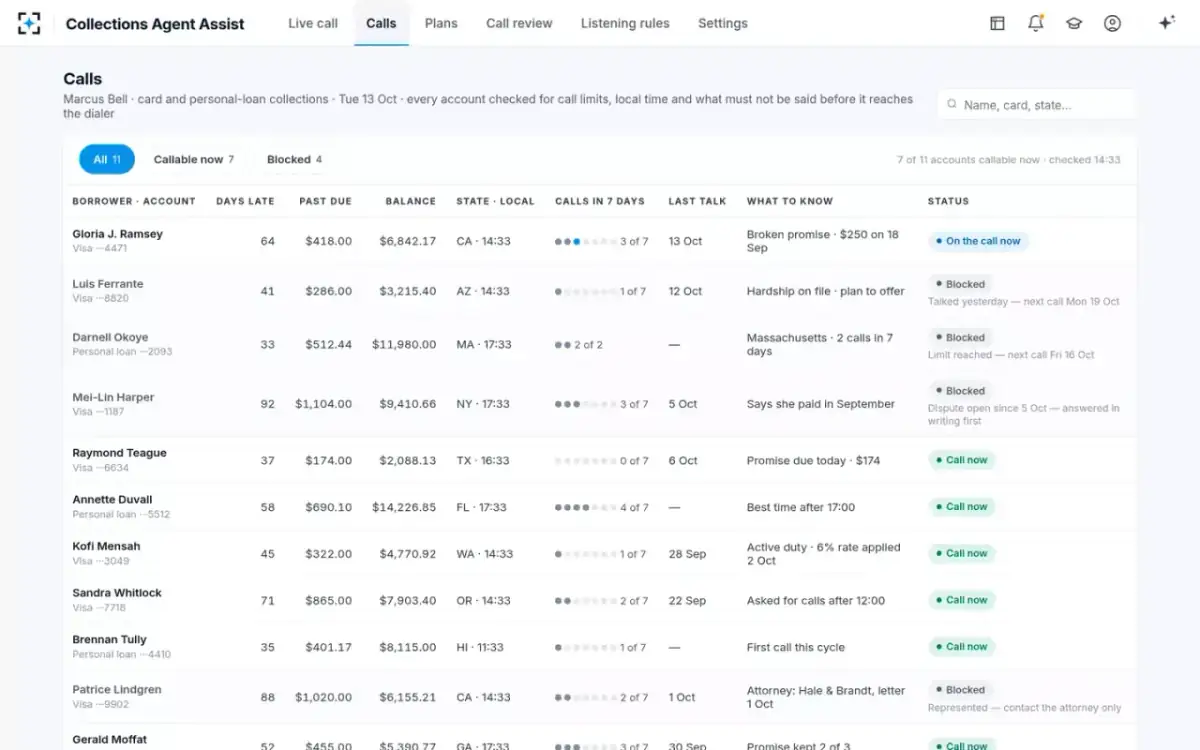Click Call now for Brennan Tully
Image resolution: width=1200 pixels, height=750 pixels.
(x=961, y=647)
